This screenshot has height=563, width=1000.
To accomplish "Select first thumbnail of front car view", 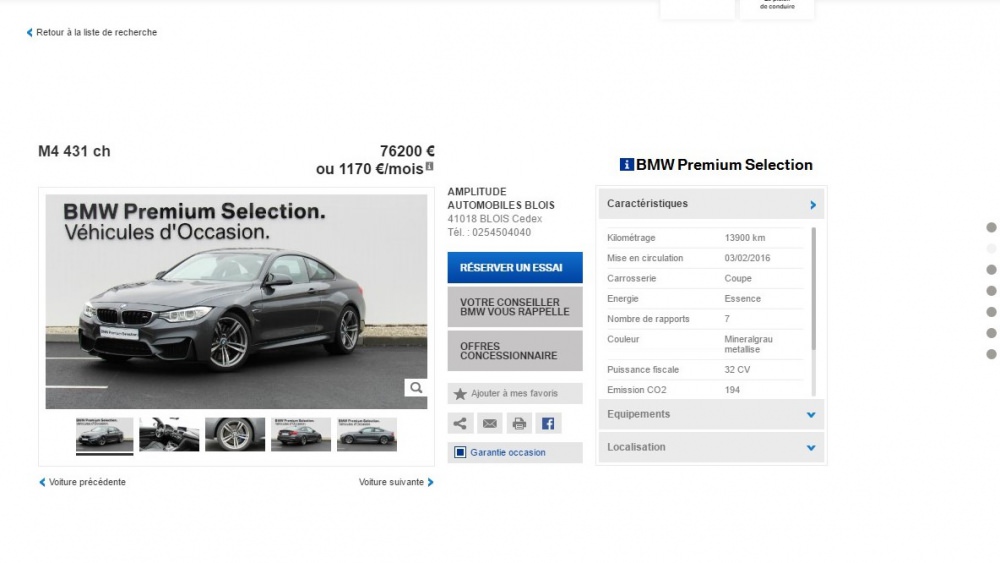I will [x=105, y=435].
